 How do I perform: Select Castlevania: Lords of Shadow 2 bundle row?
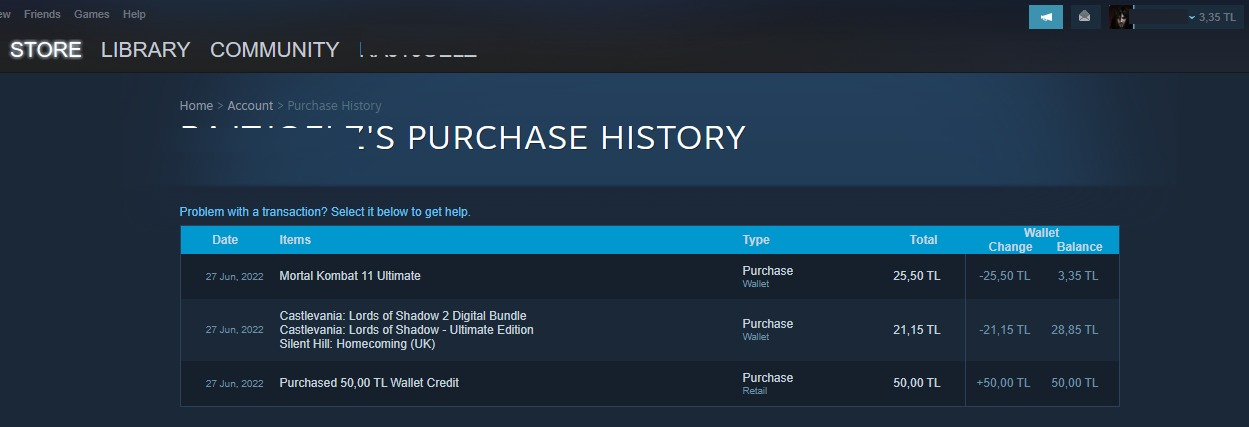pyautogui.click(x=403, y=316)
